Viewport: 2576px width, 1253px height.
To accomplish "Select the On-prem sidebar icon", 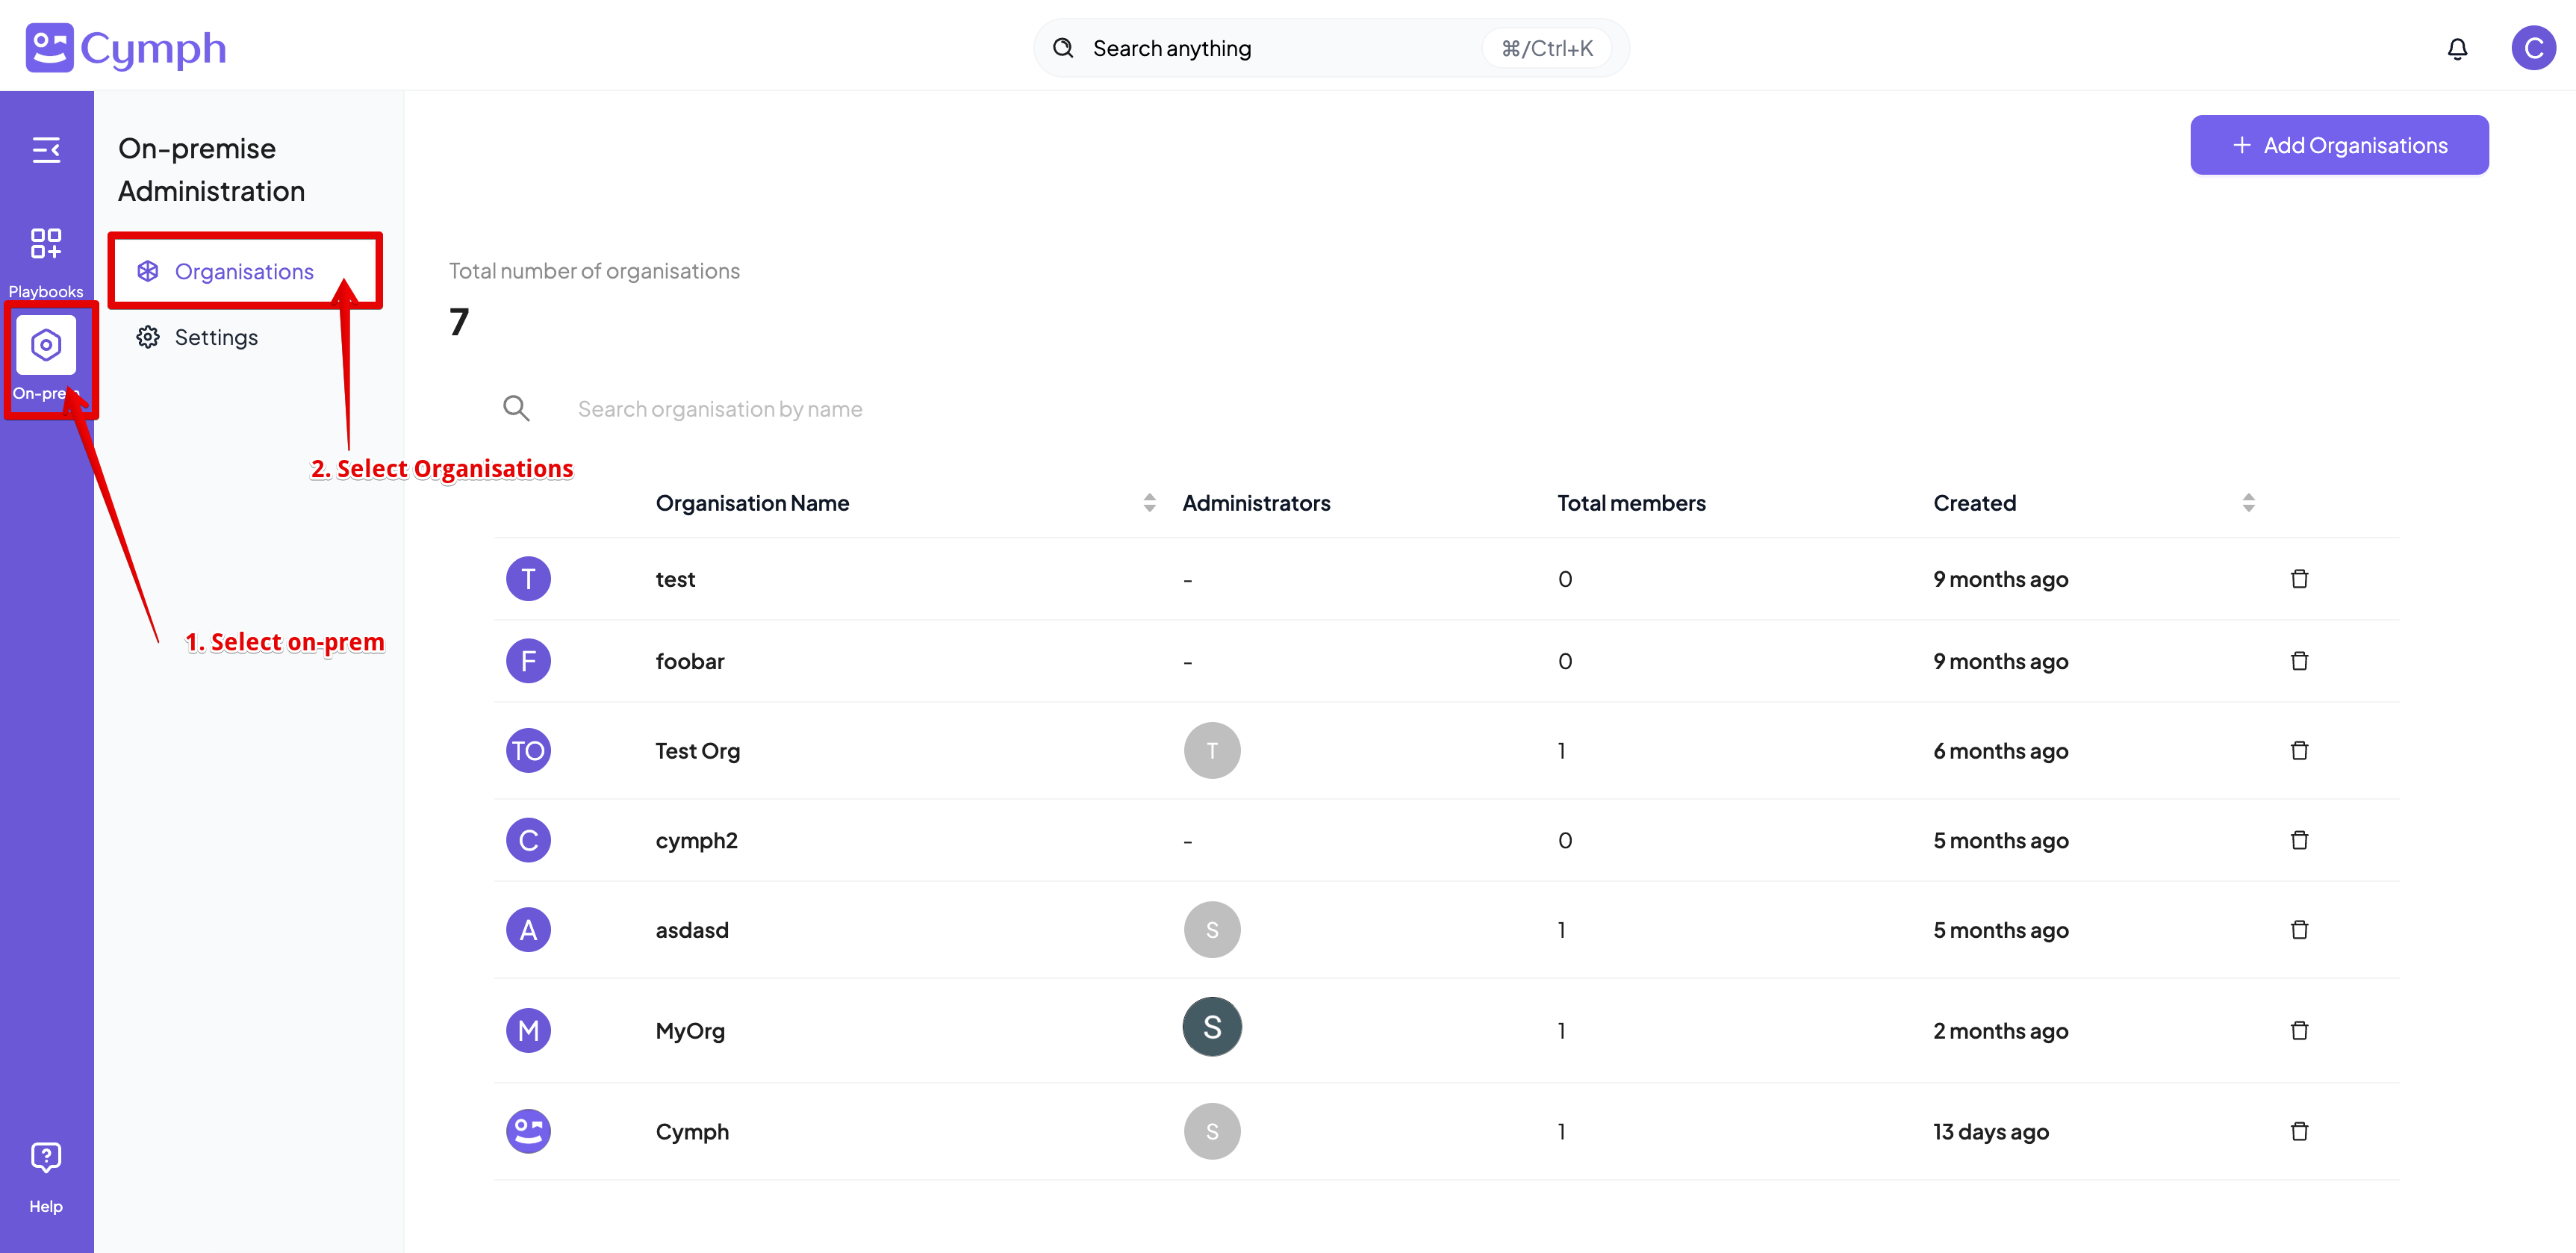I will click(46, 346).
